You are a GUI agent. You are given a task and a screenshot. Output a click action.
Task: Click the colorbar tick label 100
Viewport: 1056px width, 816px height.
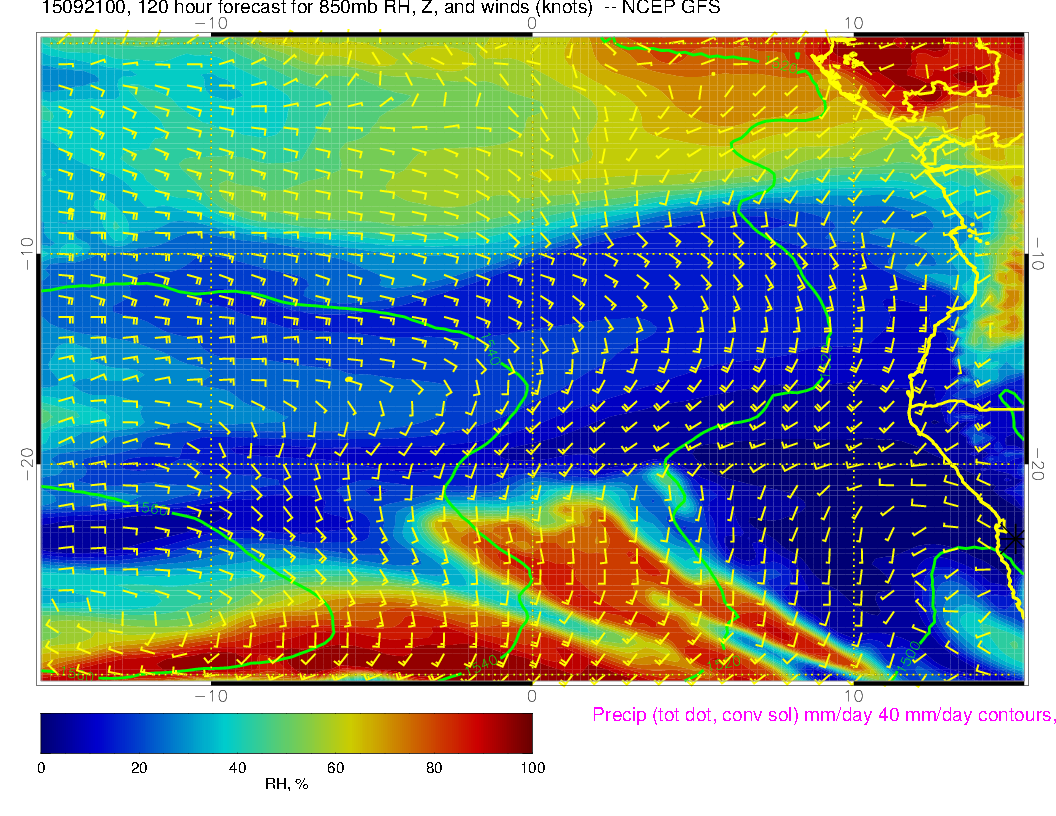(x=531, y=767)
